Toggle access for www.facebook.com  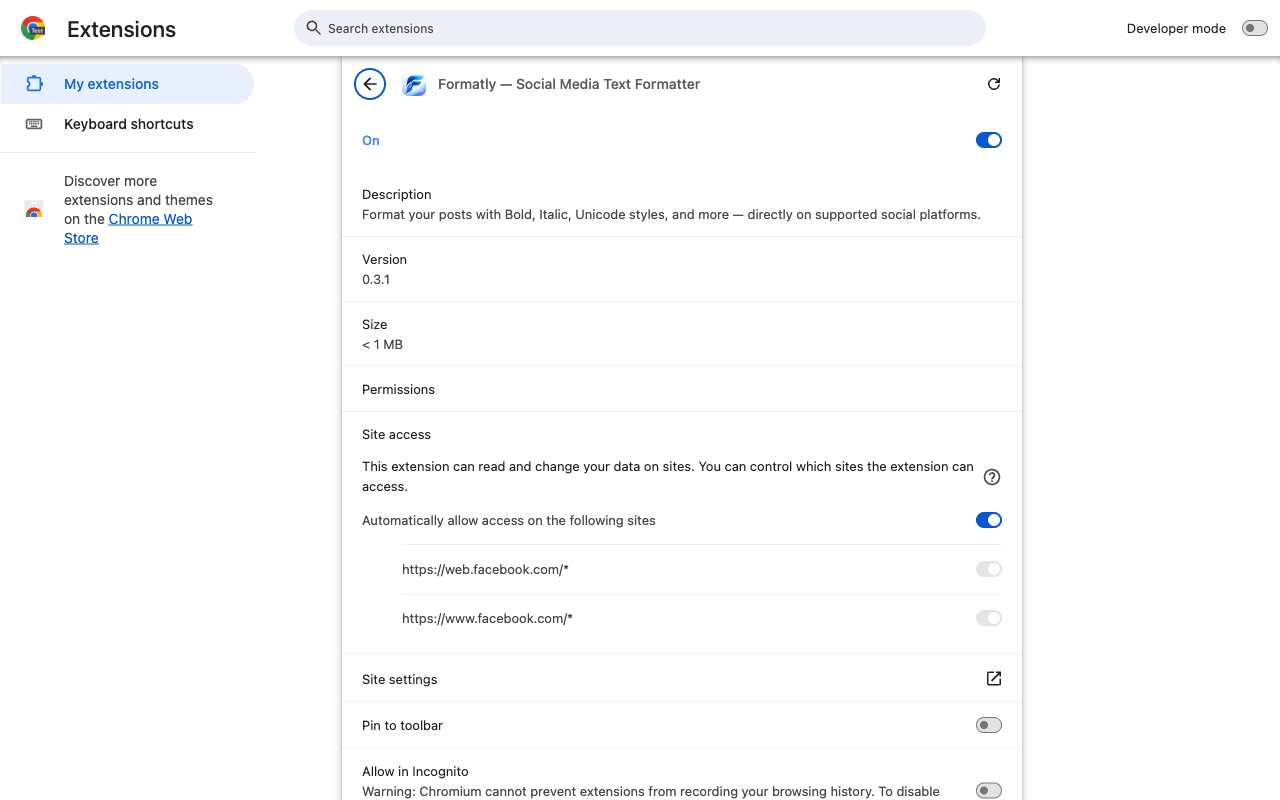point(989,618)
